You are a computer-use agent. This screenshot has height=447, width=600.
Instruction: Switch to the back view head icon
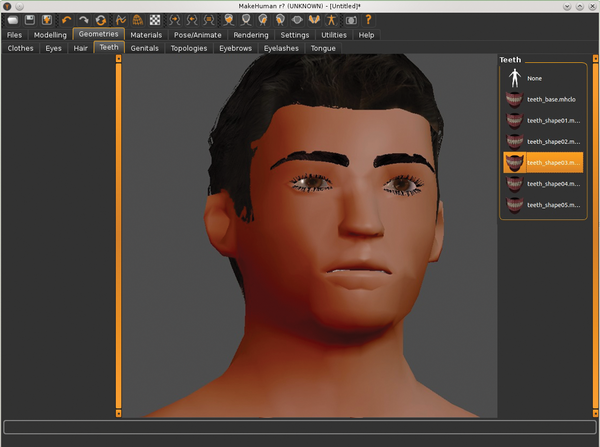(x=246, y=20)
